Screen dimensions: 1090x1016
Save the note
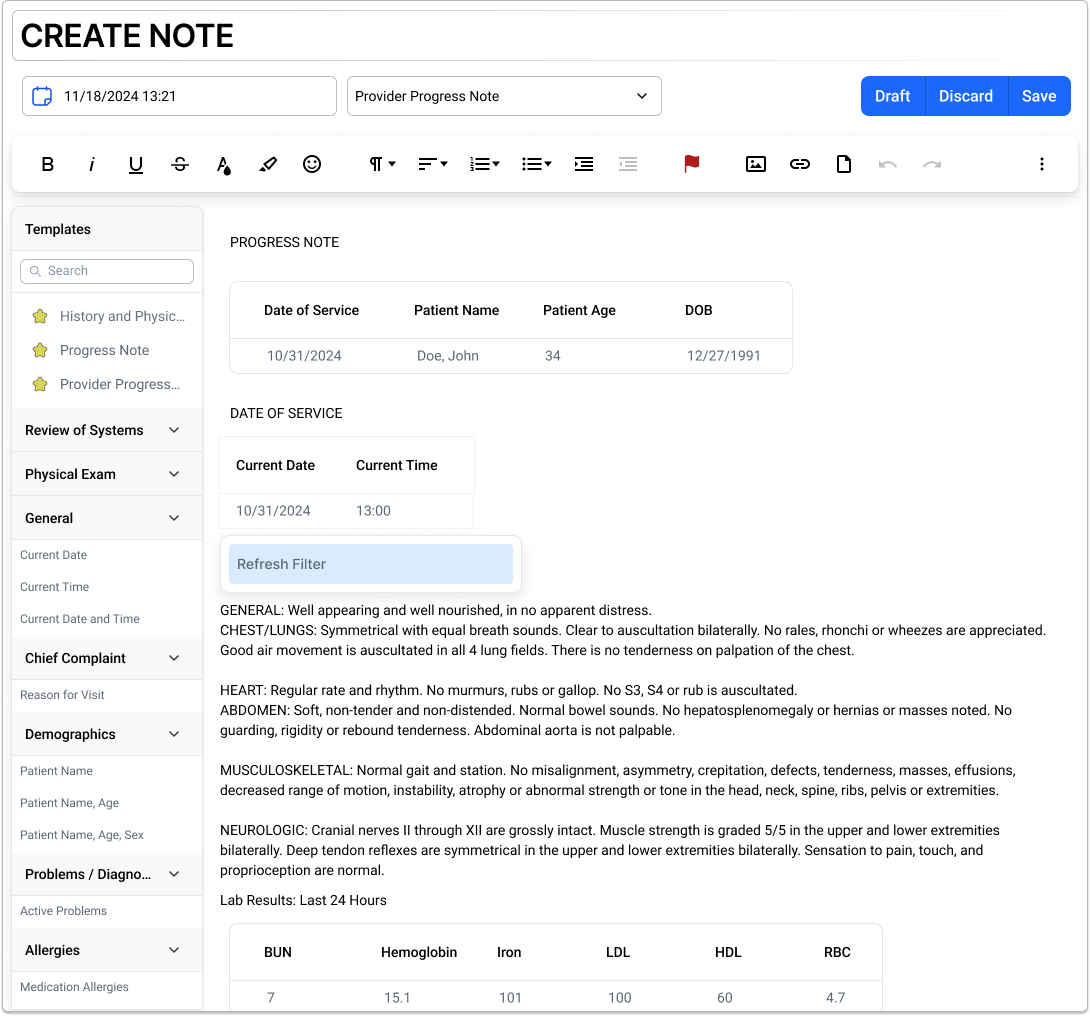1039,96
